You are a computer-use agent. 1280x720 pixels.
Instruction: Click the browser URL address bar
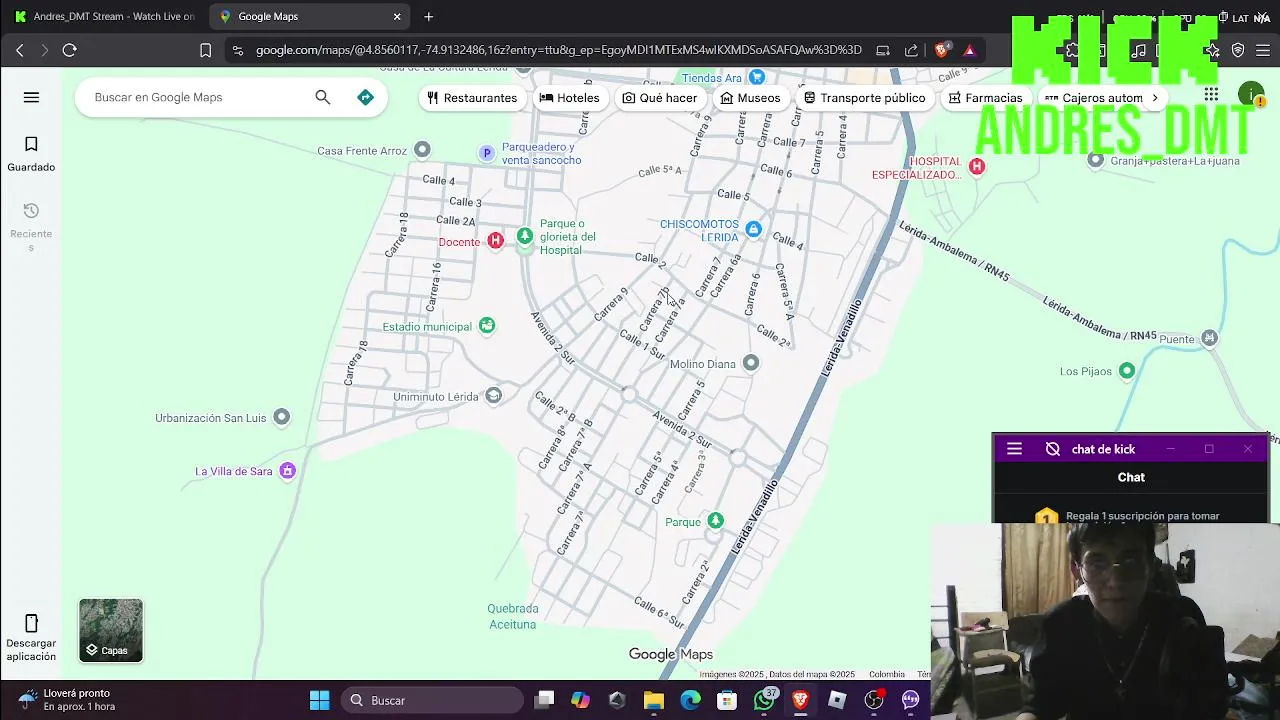tap(558, 50)
